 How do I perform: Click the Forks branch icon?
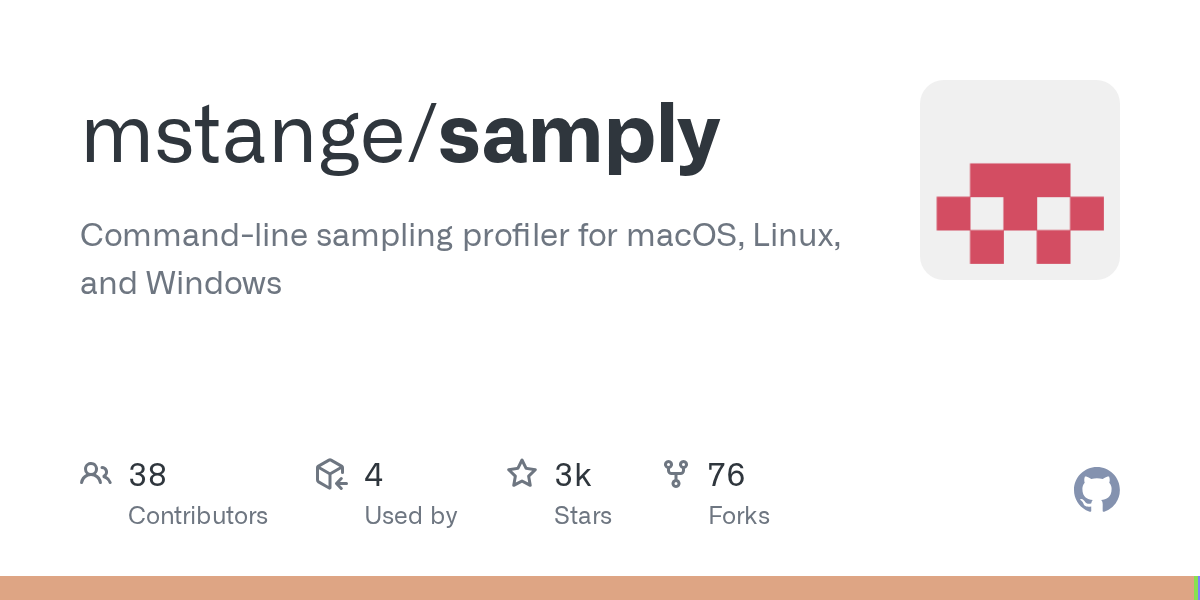pyautogui.click(x=676, y=474)
